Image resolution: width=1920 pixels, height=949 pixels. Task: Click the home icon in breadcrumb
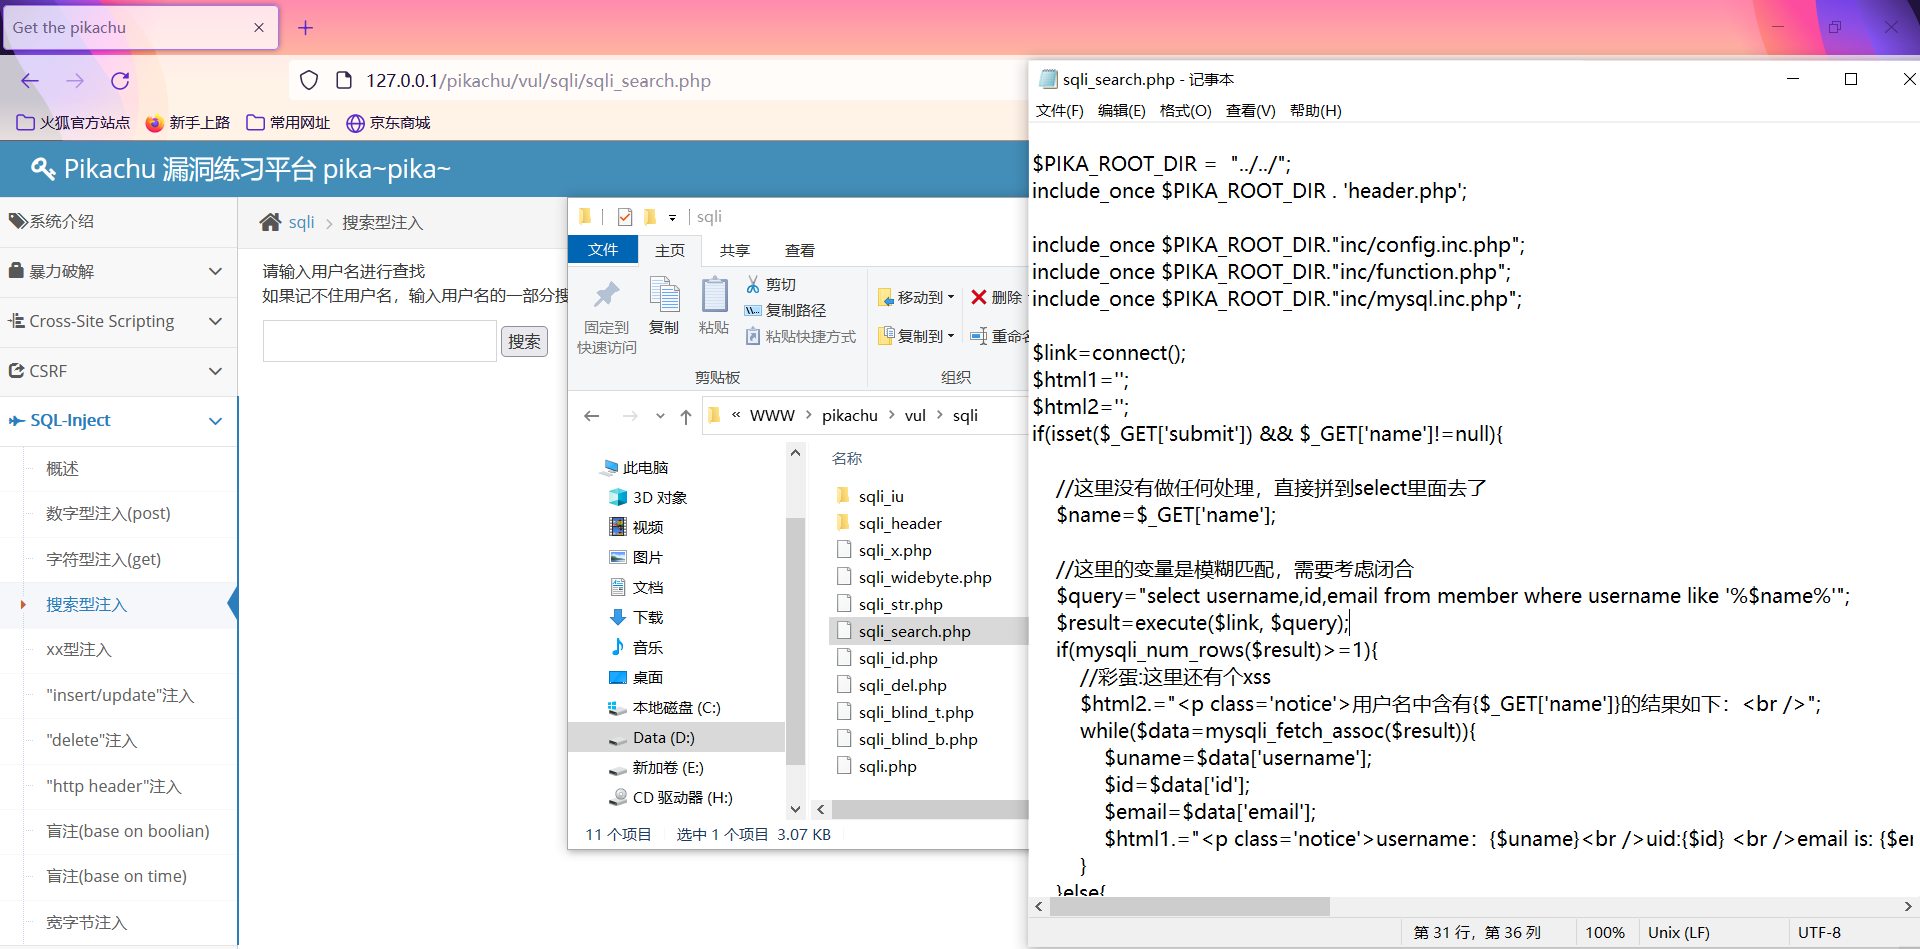[x=270, y=222]
